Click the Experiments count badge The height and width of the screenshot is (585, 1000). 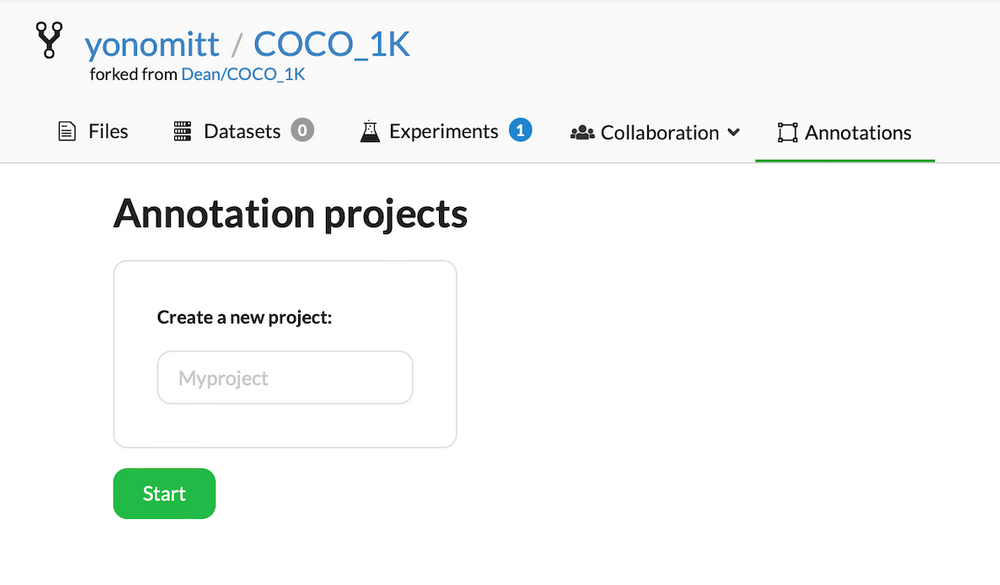coord(521,129)
